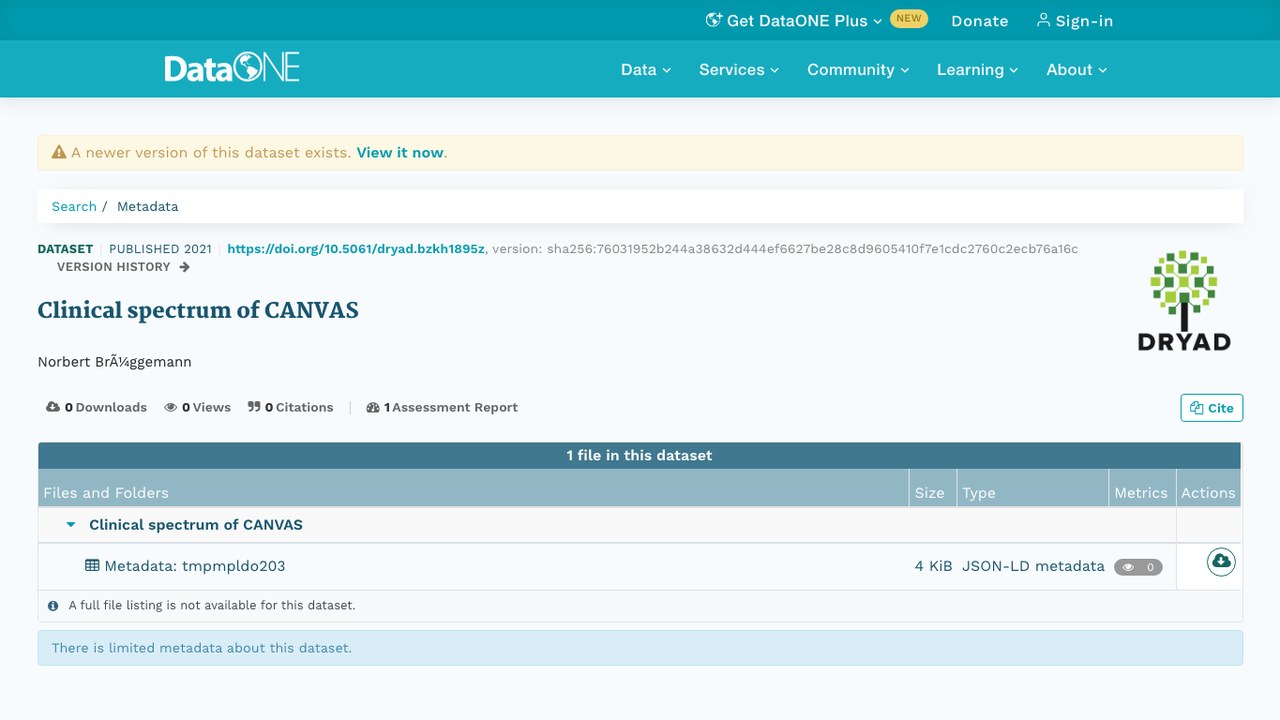Click the Assessment Report gauge icon

(373, 407)
